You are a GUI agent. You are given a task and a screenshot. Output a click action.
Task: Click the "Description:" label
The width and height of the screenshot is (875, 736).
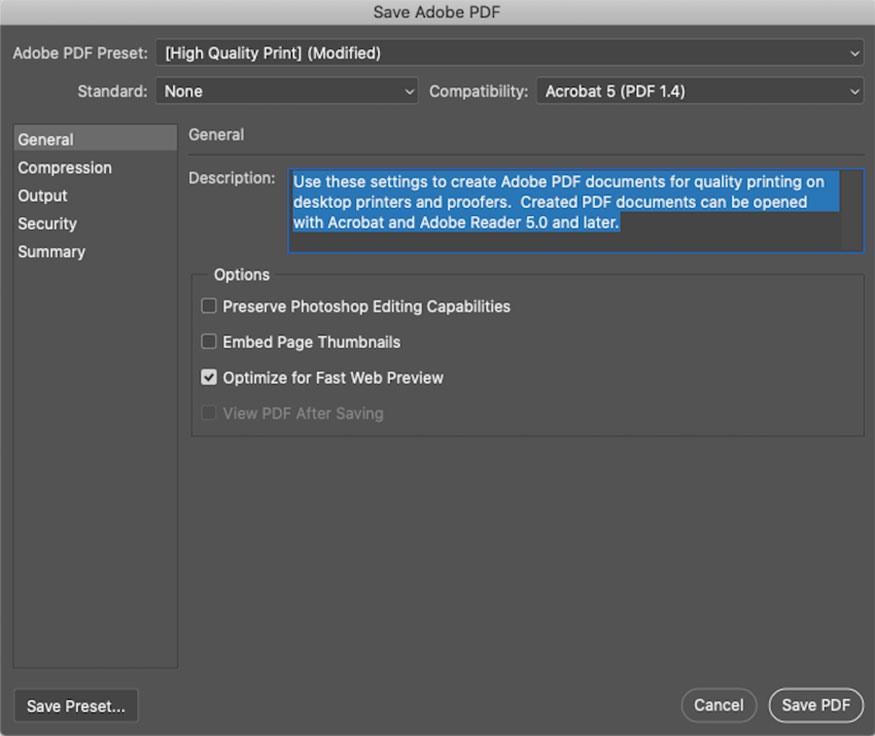tap(232, 178)
